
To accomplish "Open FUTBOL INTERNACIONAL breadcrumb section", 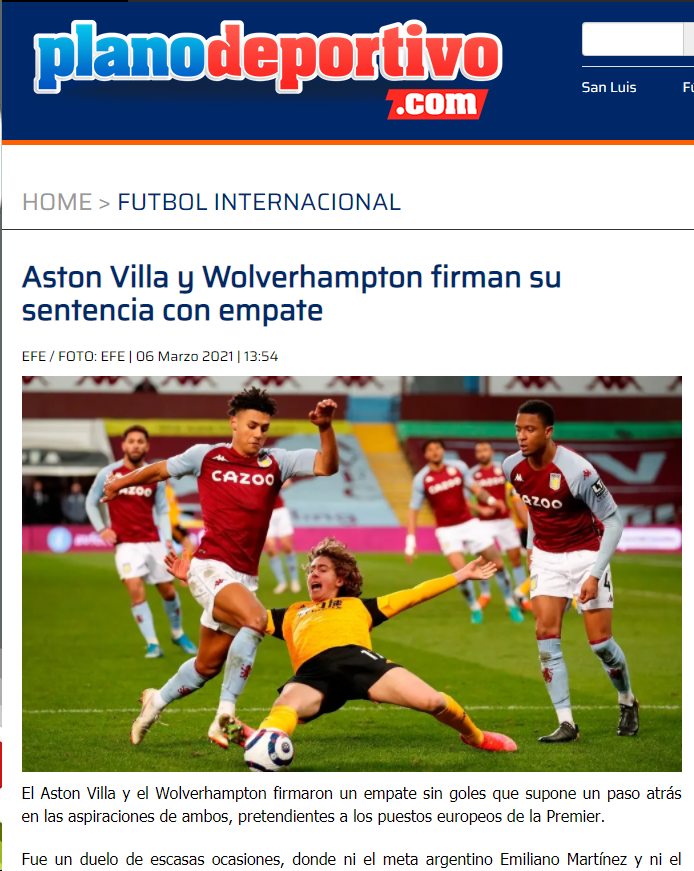I will click(x=259, y=202).
